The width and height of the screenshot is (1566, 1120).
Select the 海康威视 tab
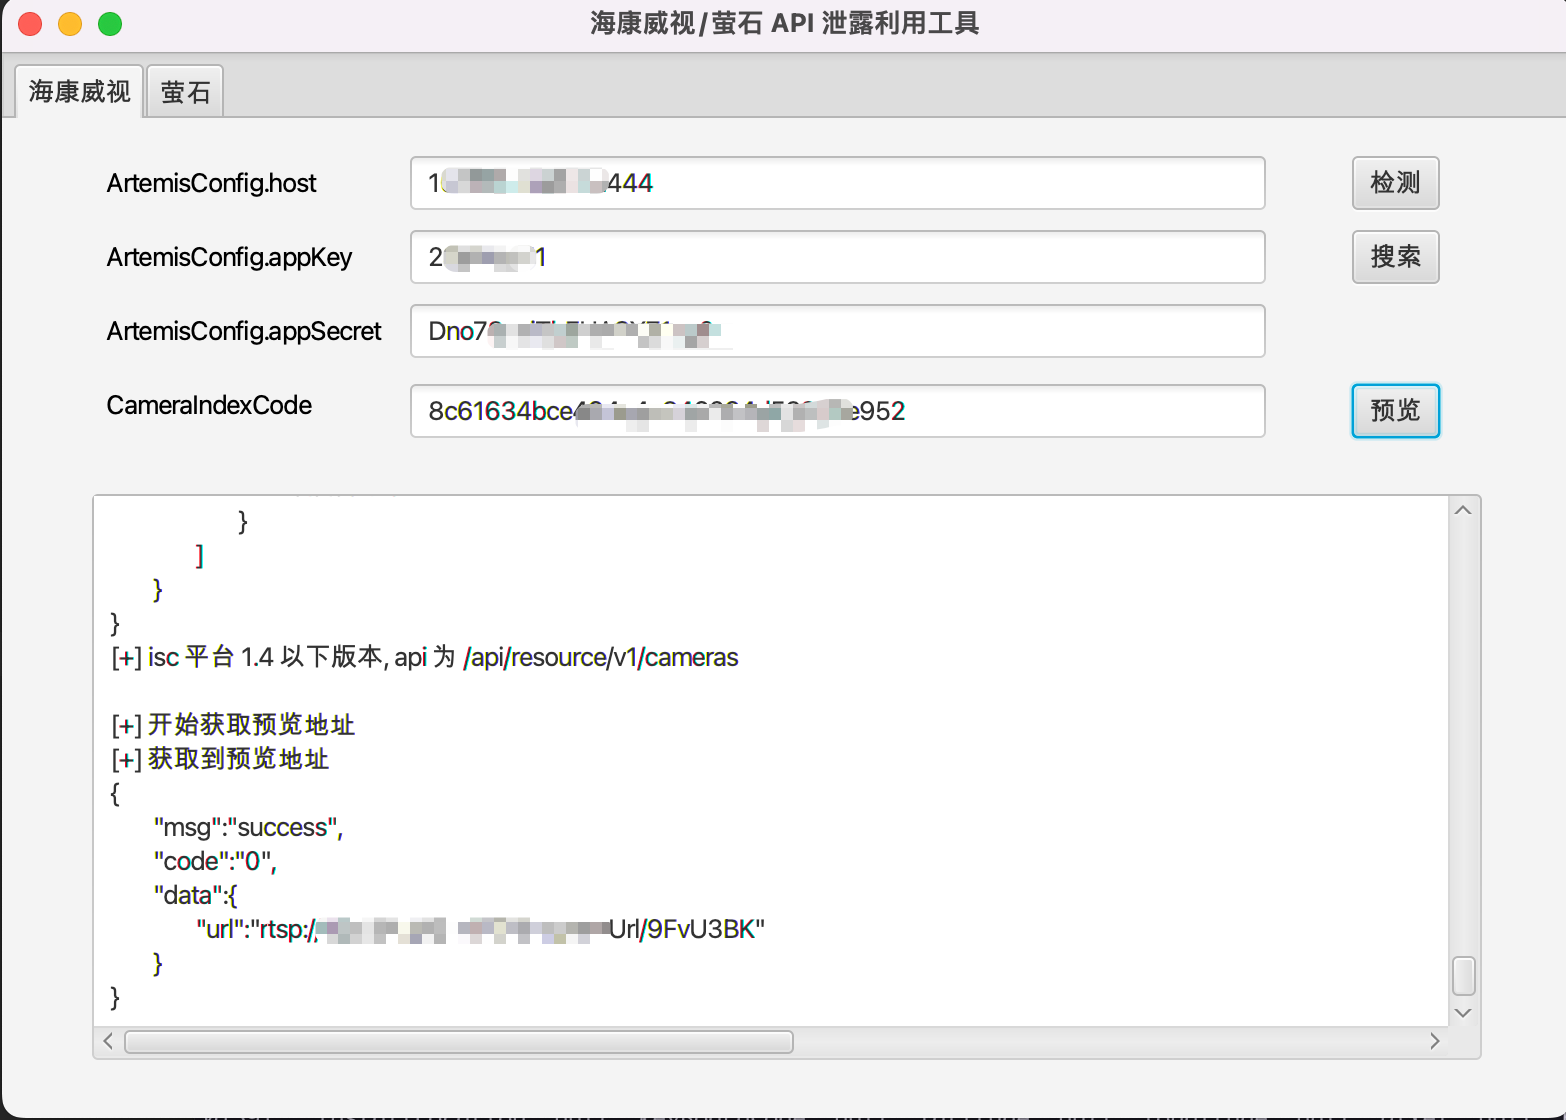coord(78,90)
